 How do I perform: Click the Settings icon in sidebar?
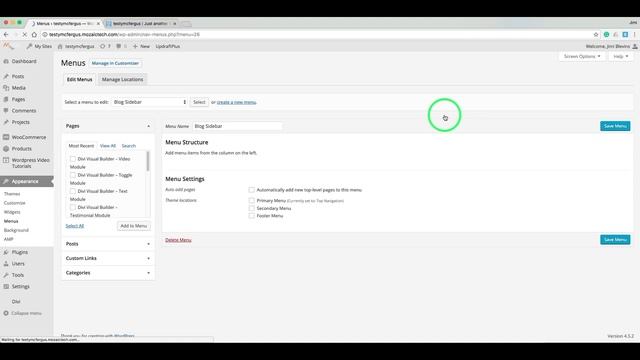pyautogui.click(x=6, y=287)
